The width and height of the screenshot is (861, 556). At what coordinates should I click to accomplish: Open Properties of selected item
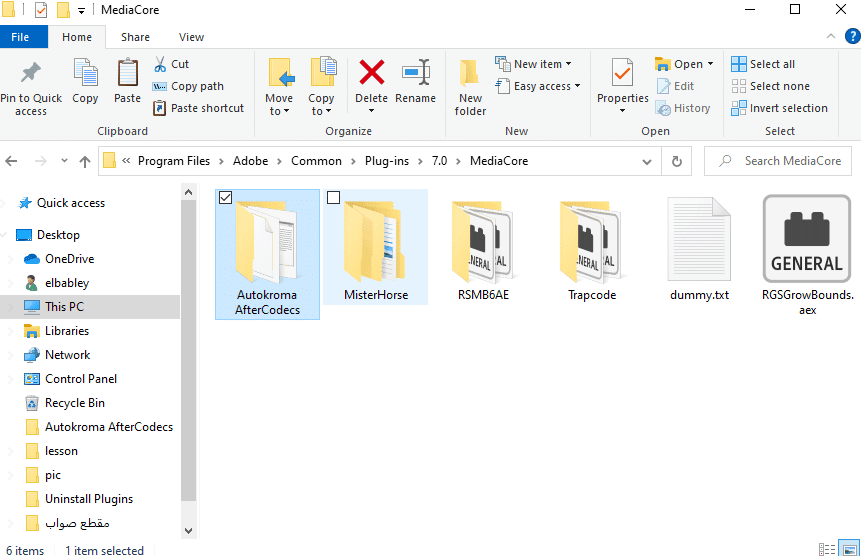click(x=623, y=80)
